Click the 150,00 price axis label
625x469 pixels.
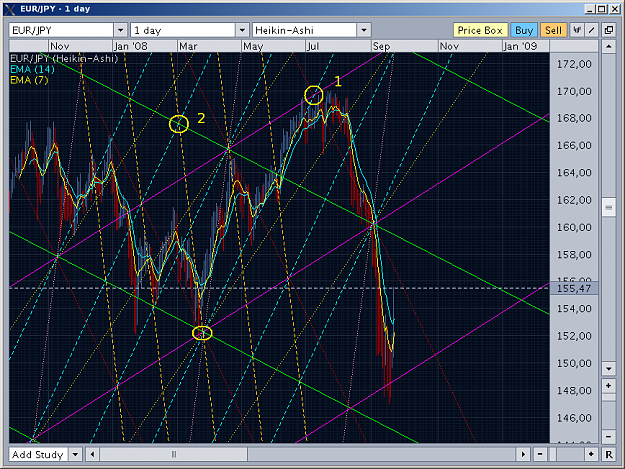(574, 363)
